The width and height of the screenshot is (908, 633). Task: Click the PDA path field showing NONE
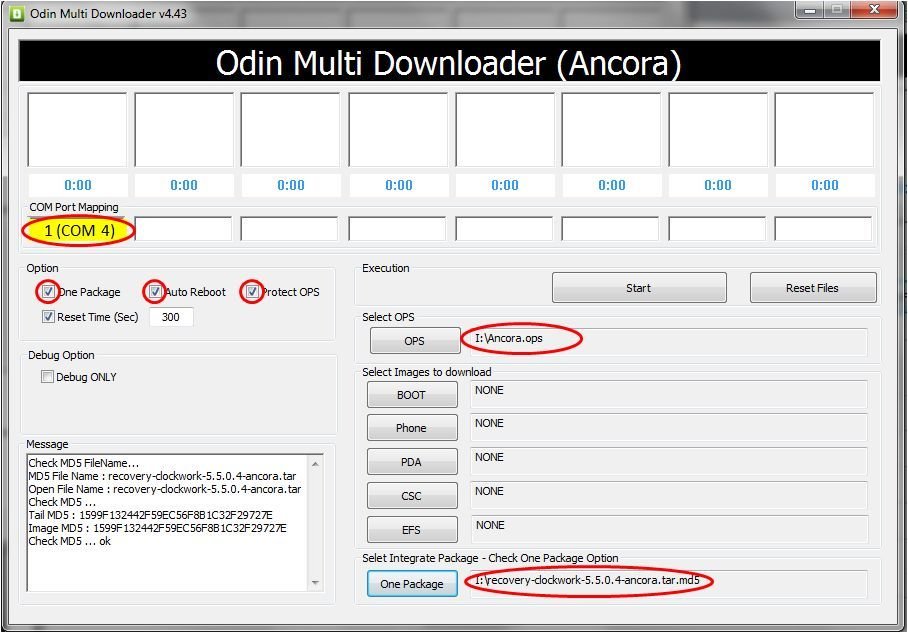click(669, 461)
